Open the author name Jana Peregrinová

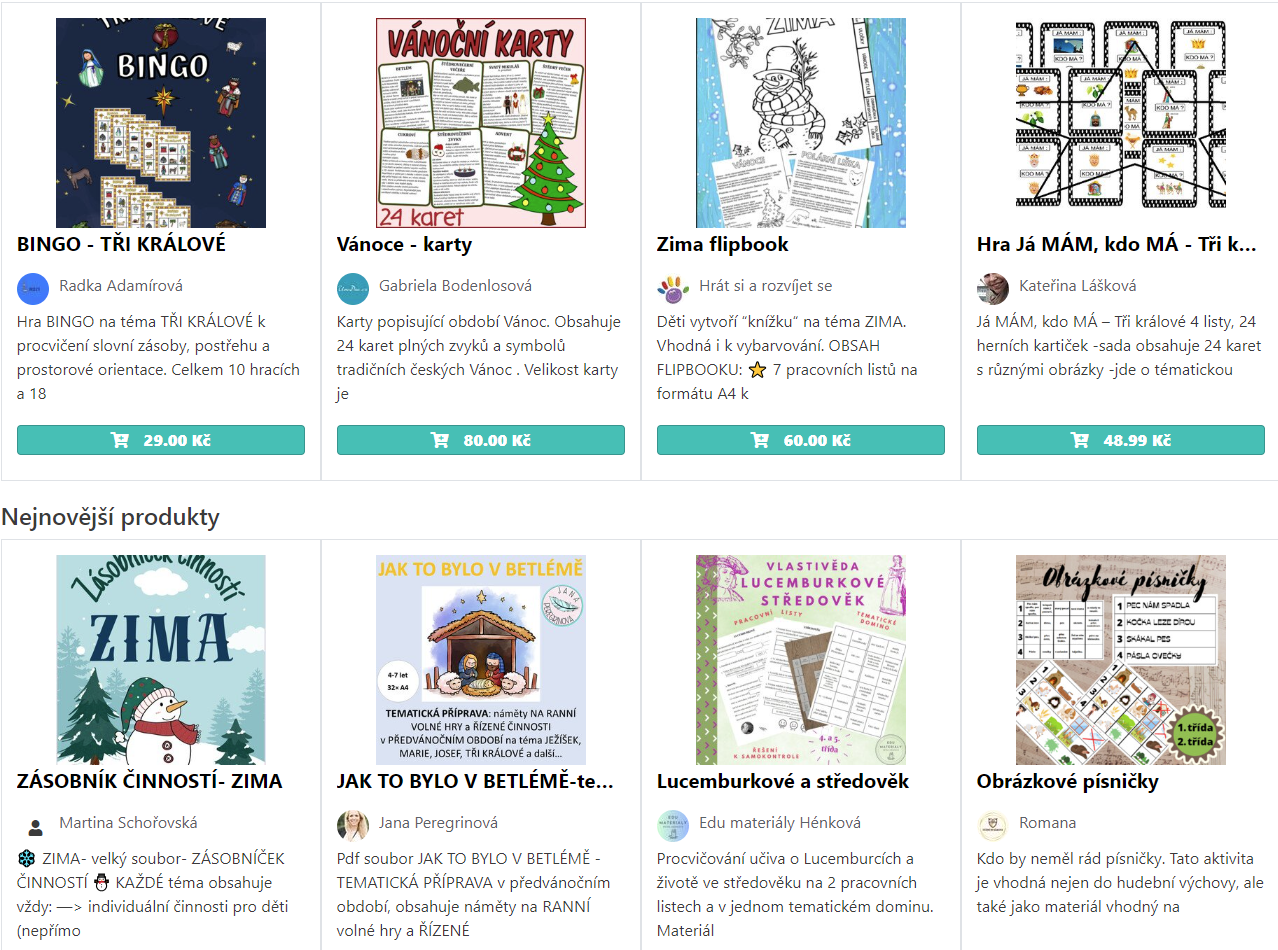pos(438,823)
